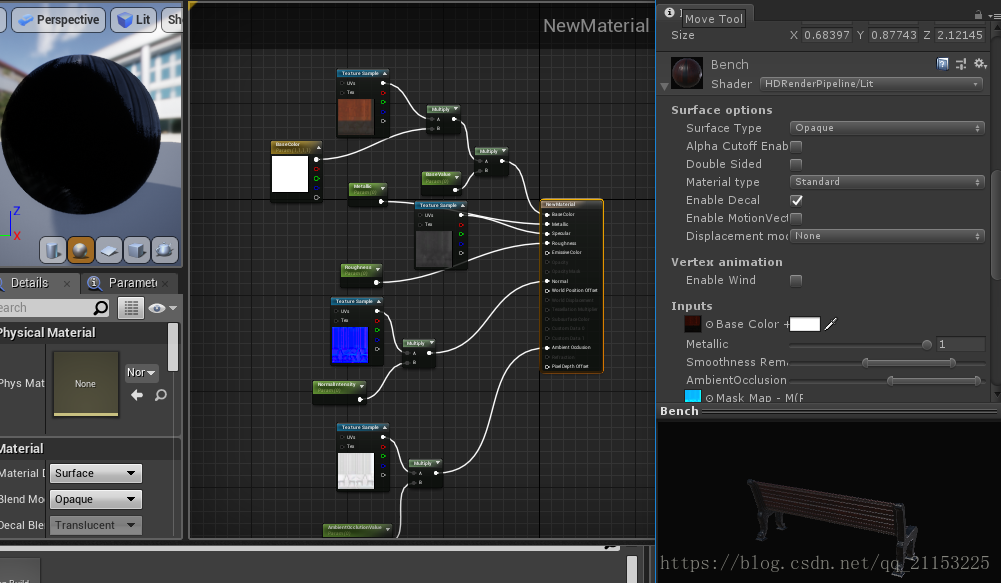Click the Size Z value field
This screenshot has width=1001, height=583.
(x=960, y=35)
